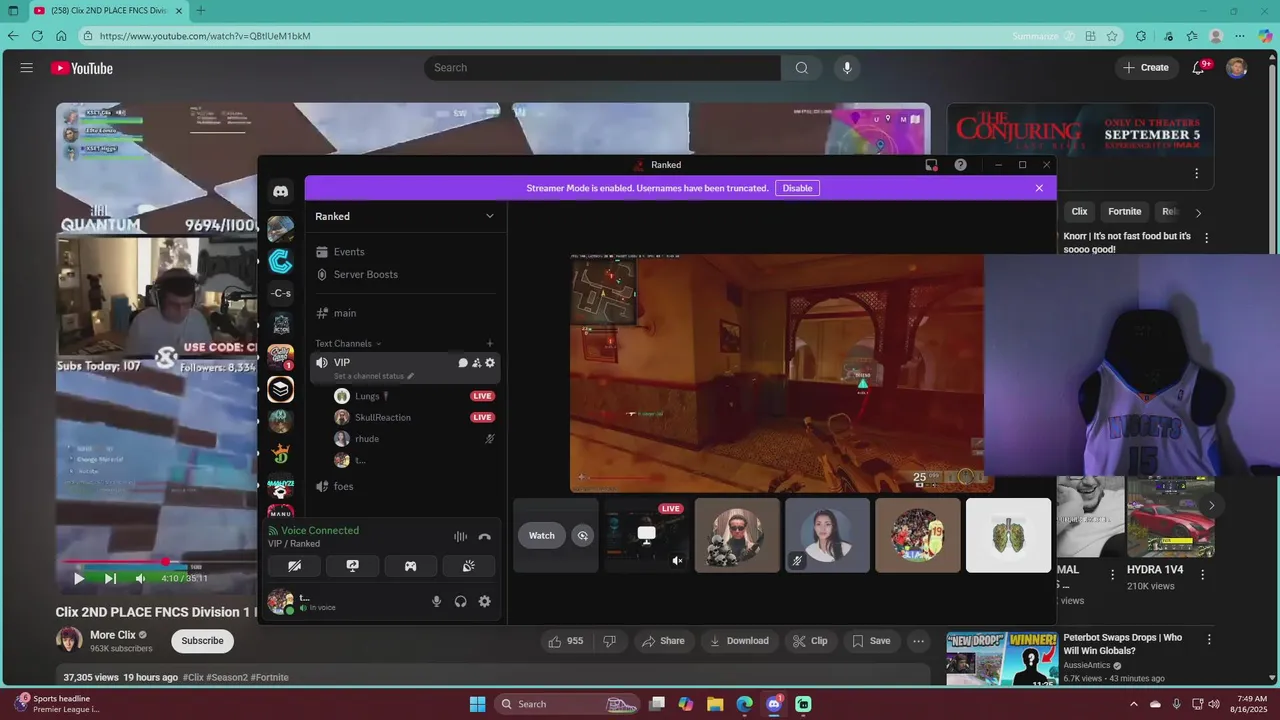This screenshot has height=720, width=1280.
Task: Open the YouTube hamburger menu
Action: [x=27, y=68]
